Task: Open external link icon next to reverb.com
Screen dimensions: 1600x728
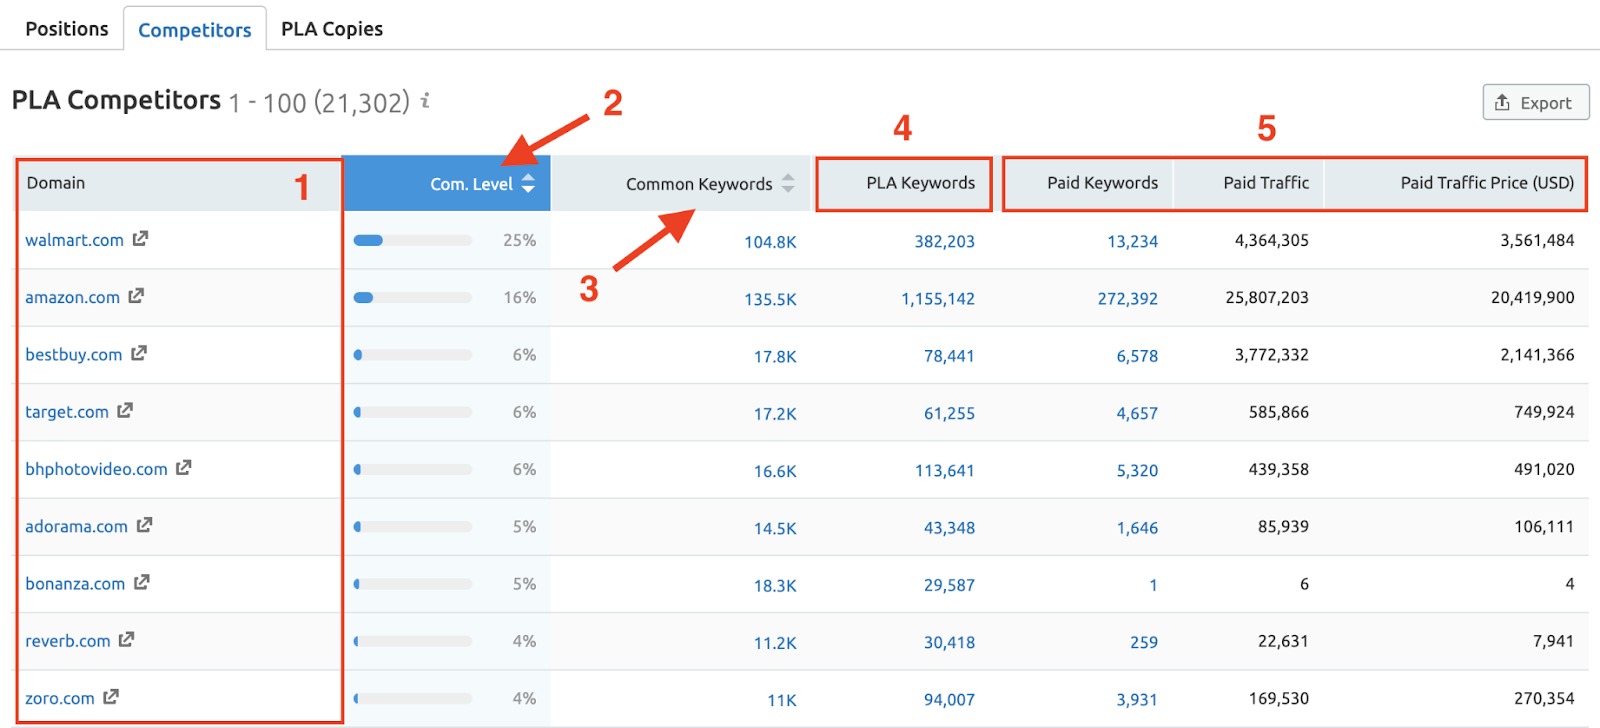Action: 126,639
